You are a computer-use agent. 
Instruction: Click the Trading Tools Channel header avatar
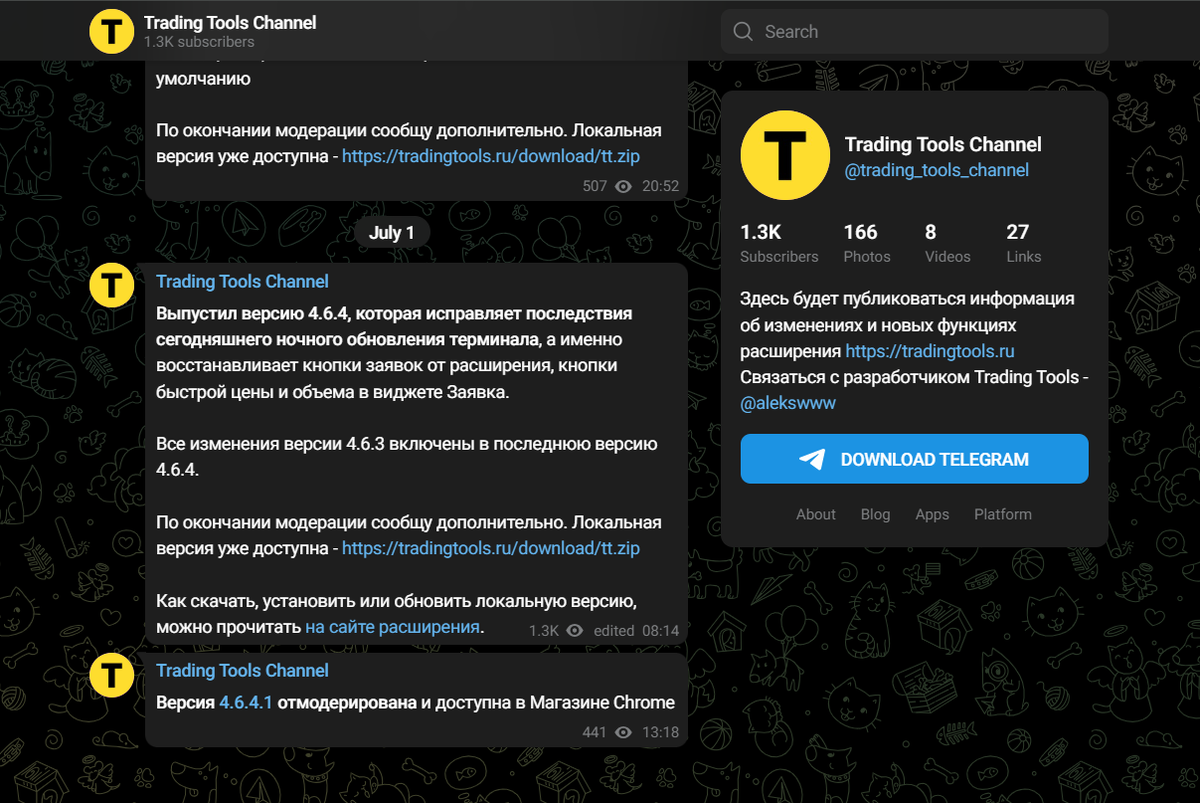pyautogui.click(x=111, y=31)
